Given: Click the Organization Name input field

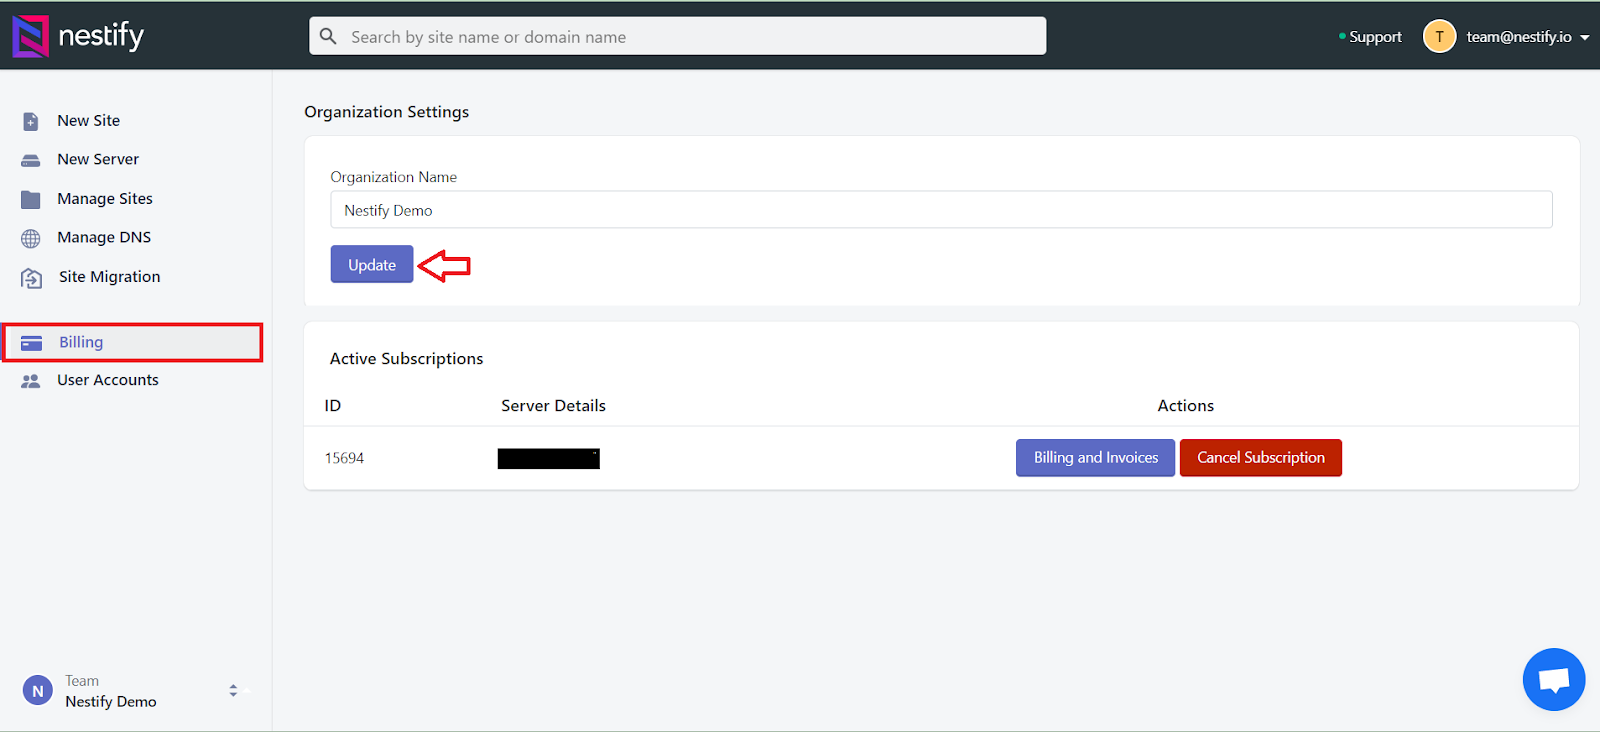Looking at the screenshot, I should [941, 210].
